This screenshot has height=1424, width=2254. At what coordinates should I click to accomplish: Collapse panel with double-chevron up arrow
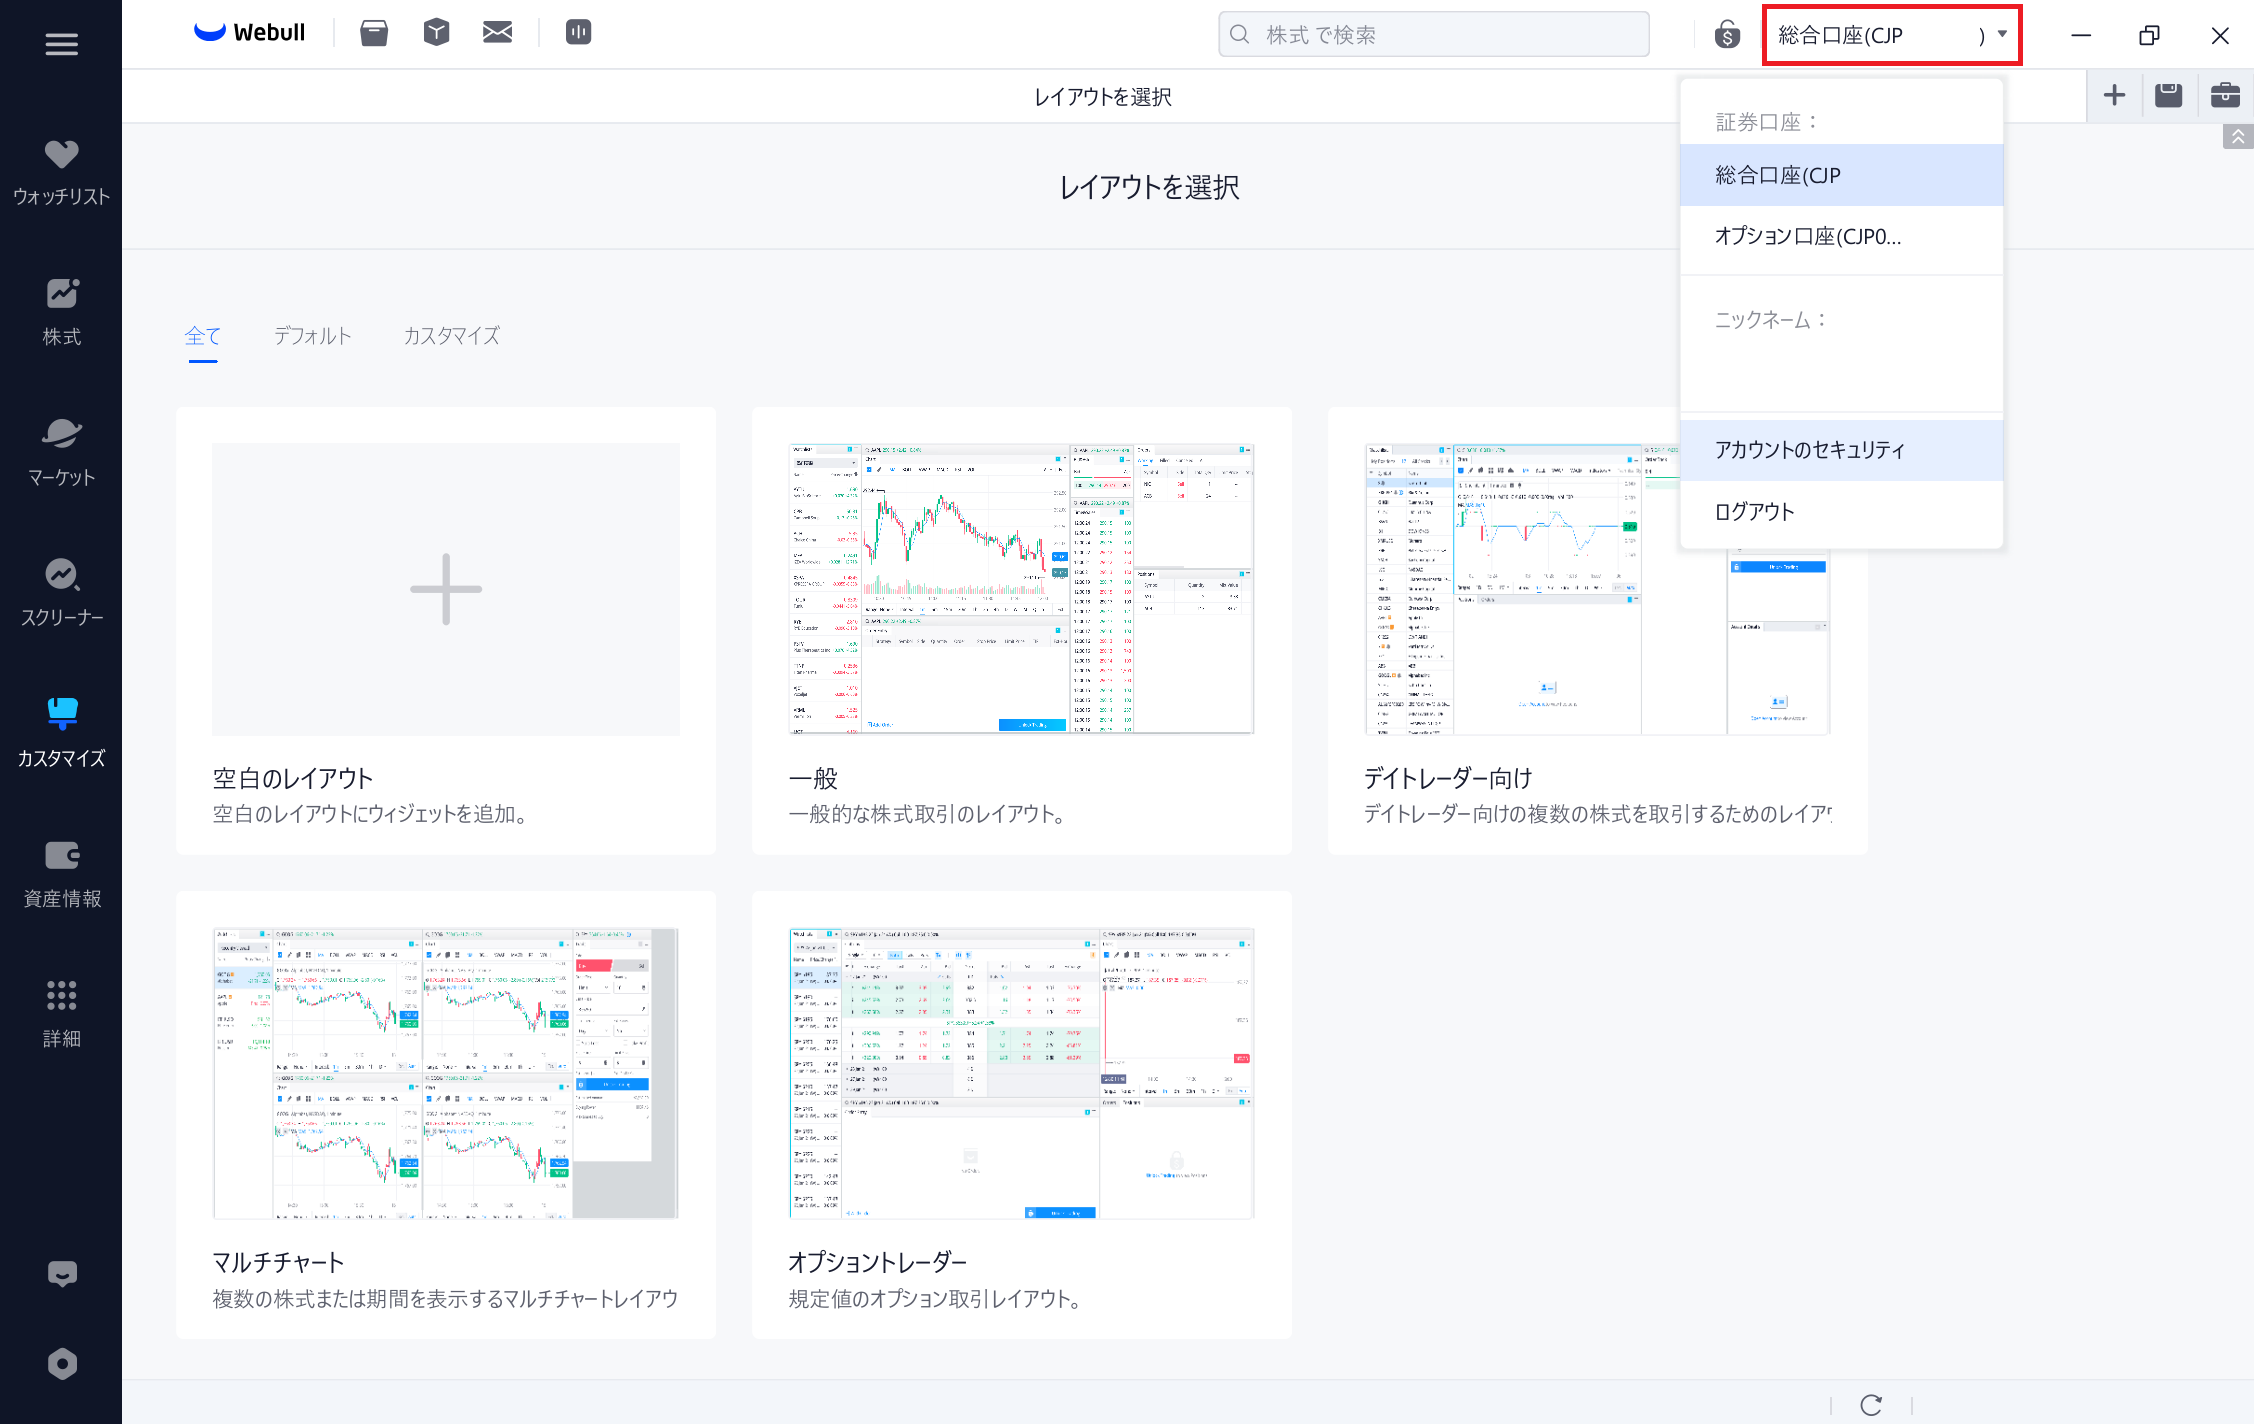pyautogui.click(x=2238, y=136)
